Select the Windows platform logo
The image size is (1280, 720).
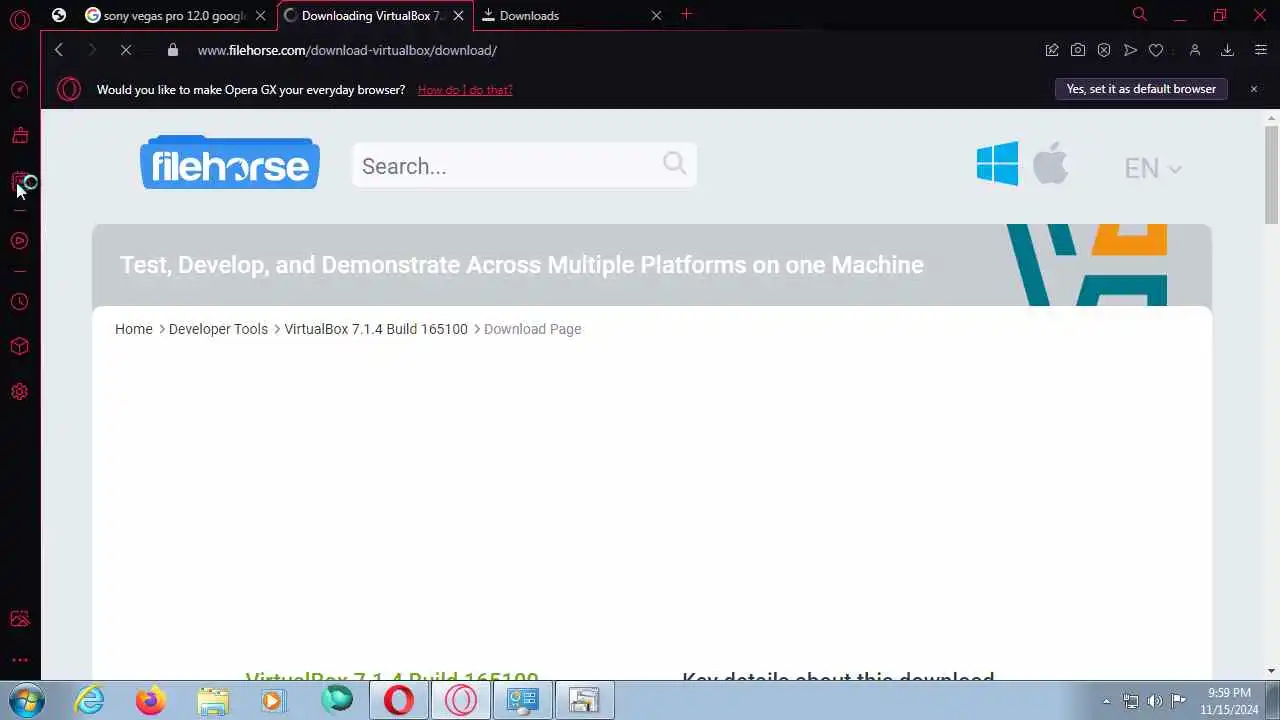997,163
